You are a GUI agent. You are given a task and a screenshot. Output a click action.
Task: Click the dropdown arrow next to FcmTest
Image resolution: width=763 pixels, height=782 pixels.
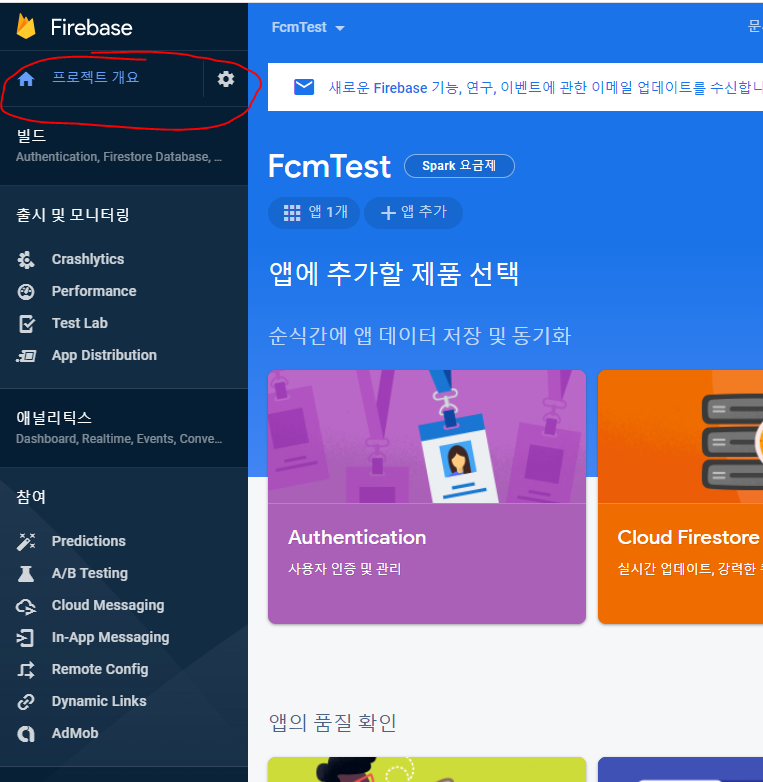(340, 28)
